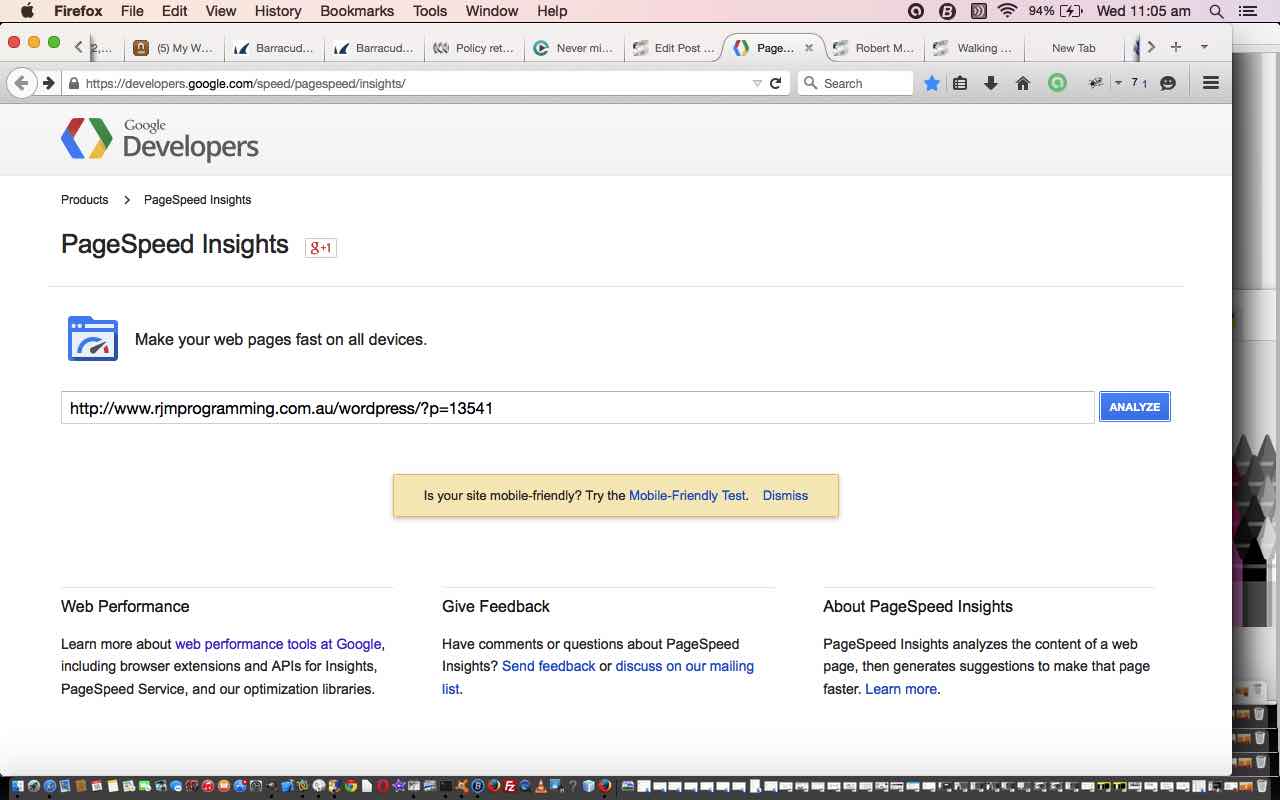The image size is (1280, 800).
Task: Open the Help menu
Action: (x=552, y=11)
